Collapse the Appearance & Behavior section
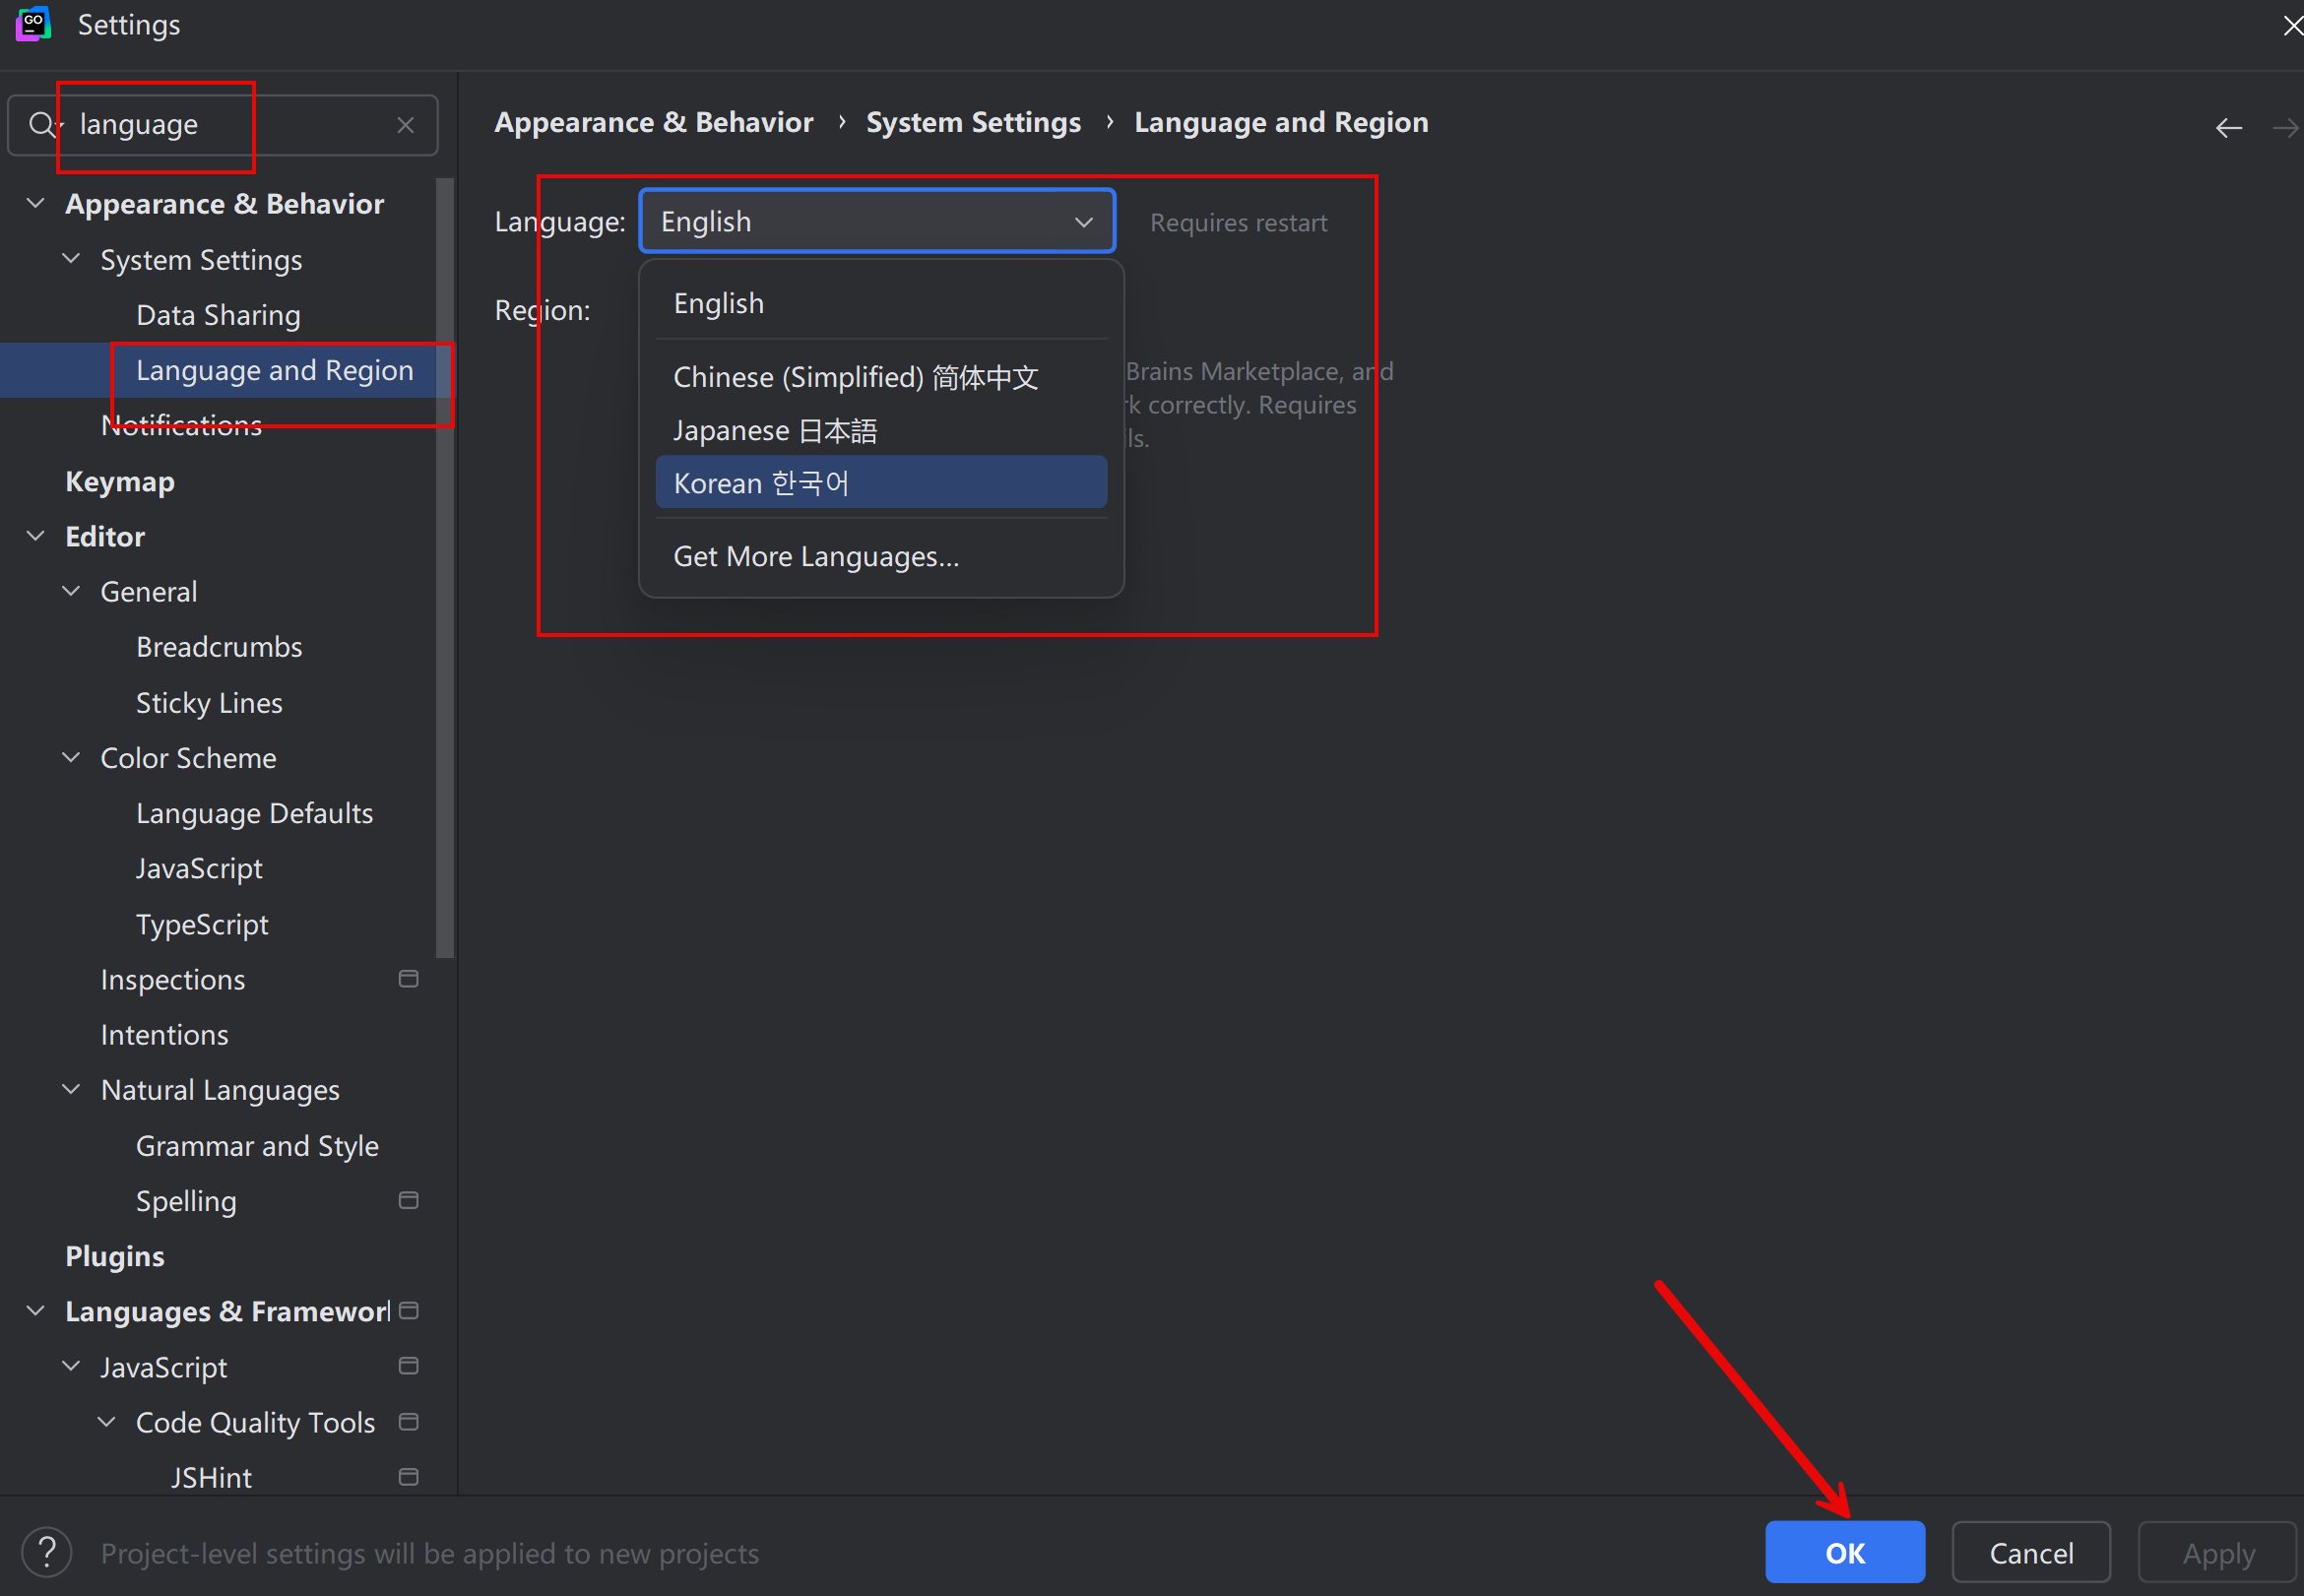2304x1596 pixels. pyautogui.click(x=36, y=204)
